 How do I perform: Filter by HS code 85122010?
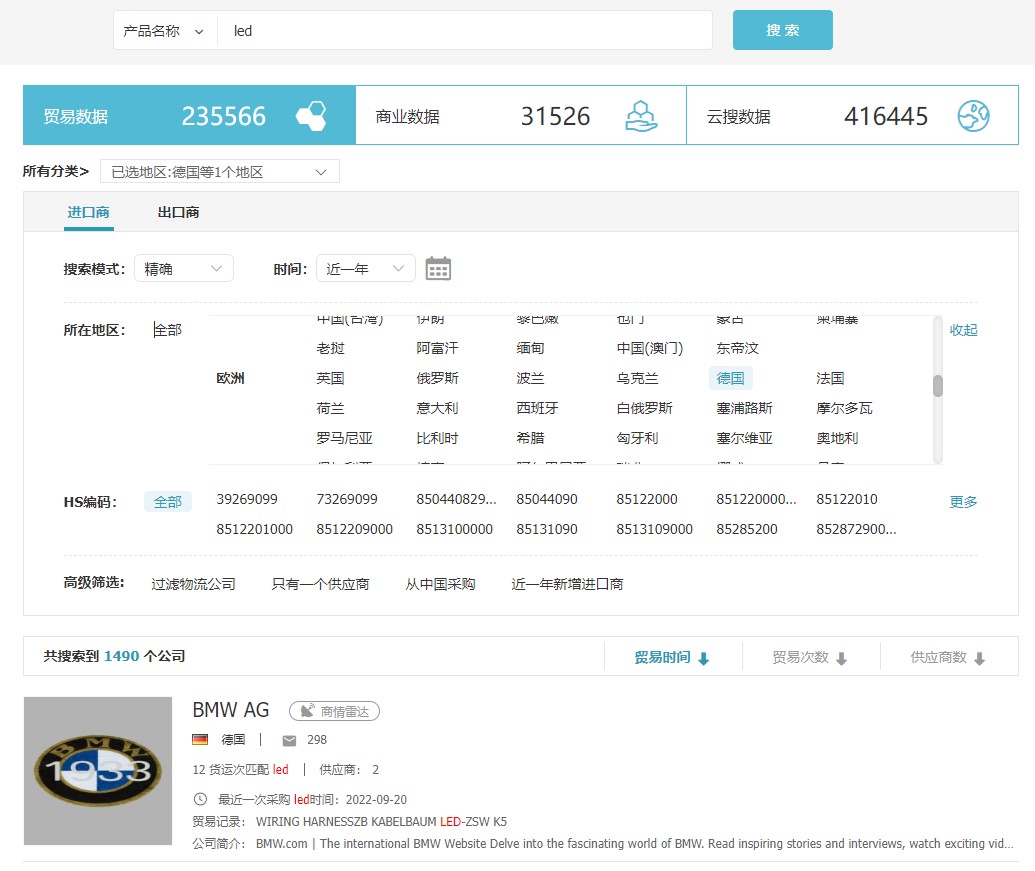coord(846,499)
